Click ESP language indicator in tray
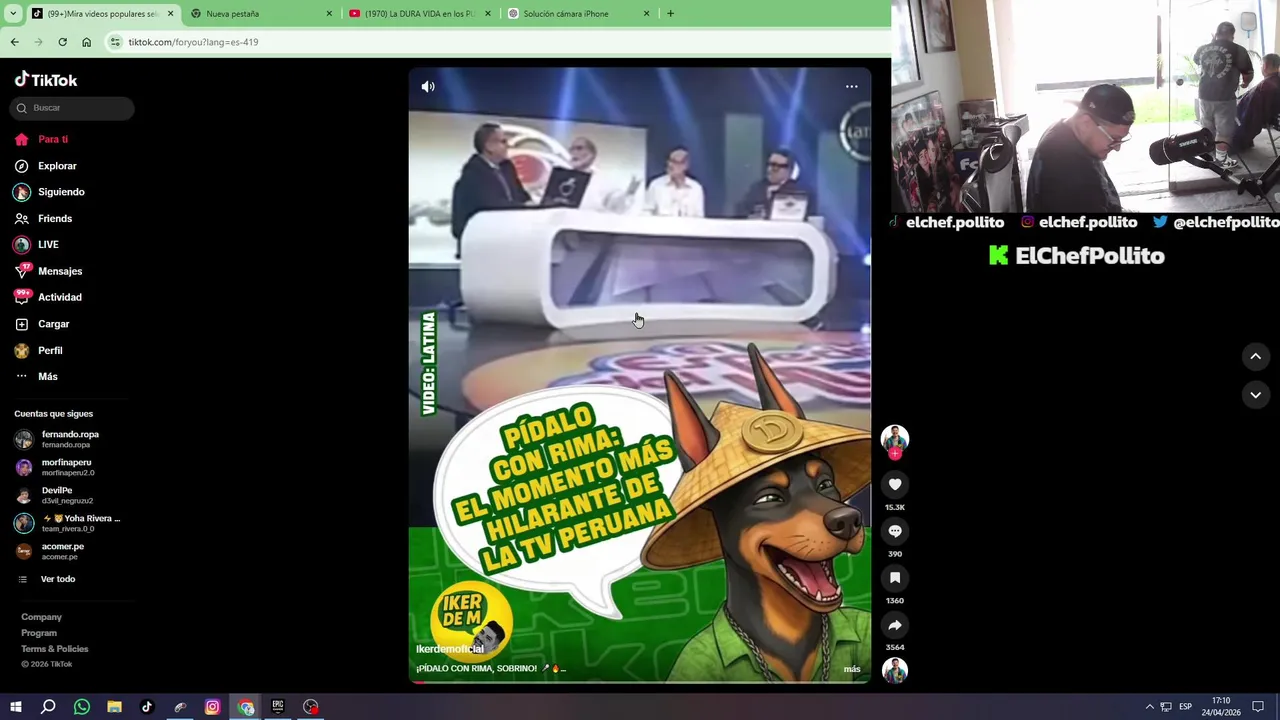 coord(1185,707)
